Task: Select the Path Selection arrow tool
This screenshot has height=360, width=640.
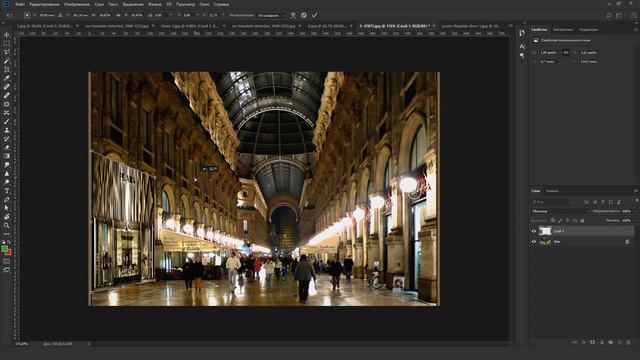Action: (7, 208)
